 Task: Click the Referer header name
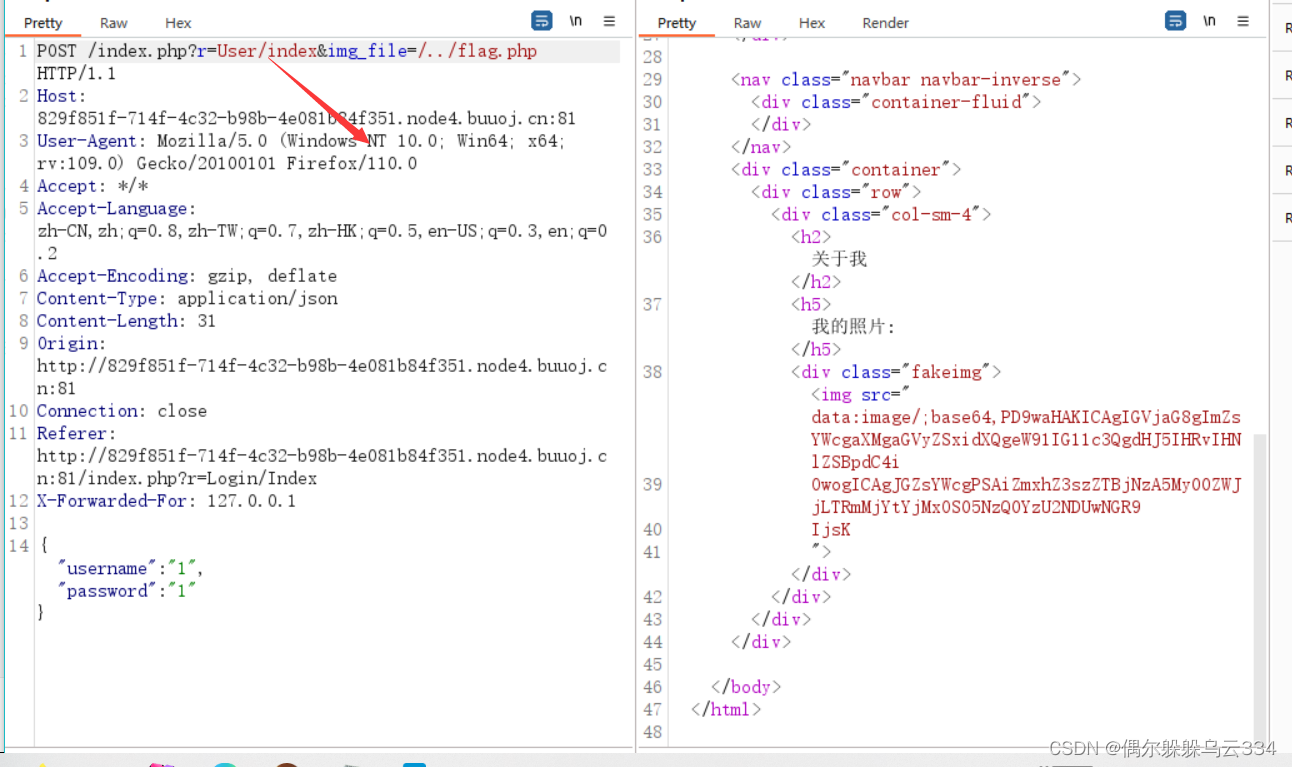[76, 434]
